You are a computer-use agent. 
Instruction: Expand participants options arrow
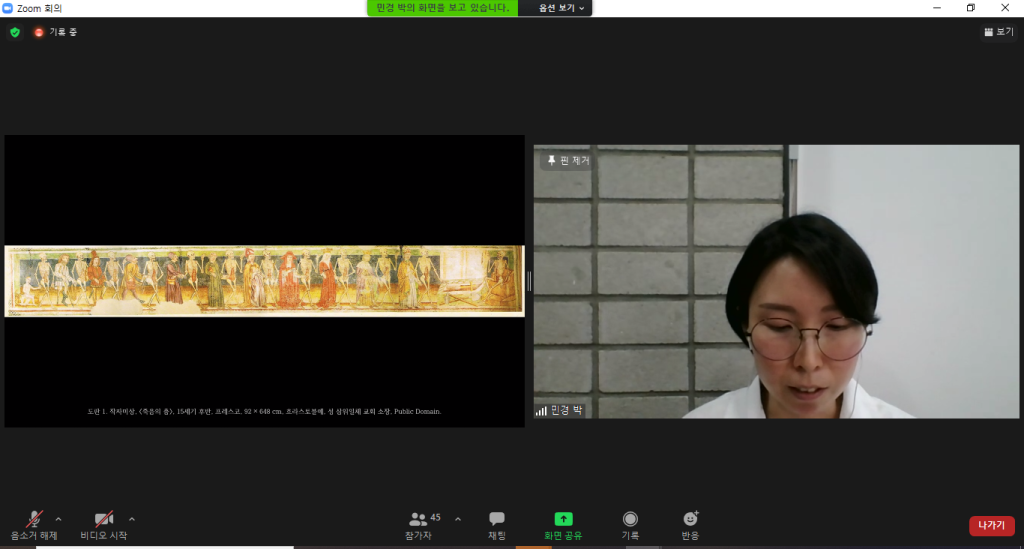(x=458, y=520)
